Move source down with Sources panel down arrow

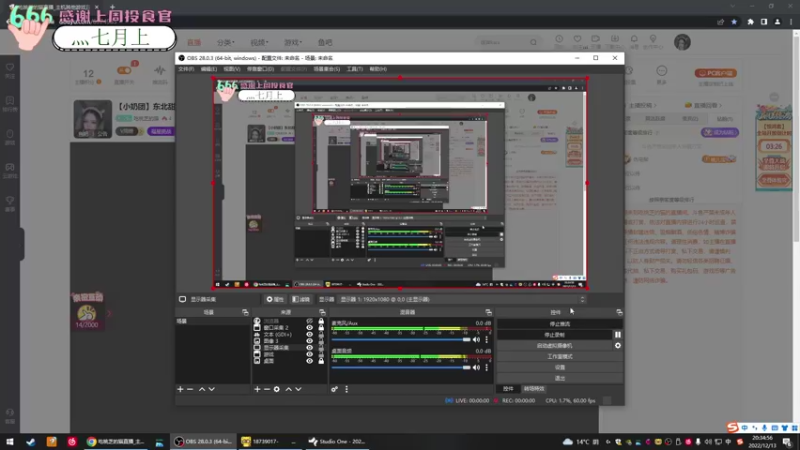click(x=298, y=389)
